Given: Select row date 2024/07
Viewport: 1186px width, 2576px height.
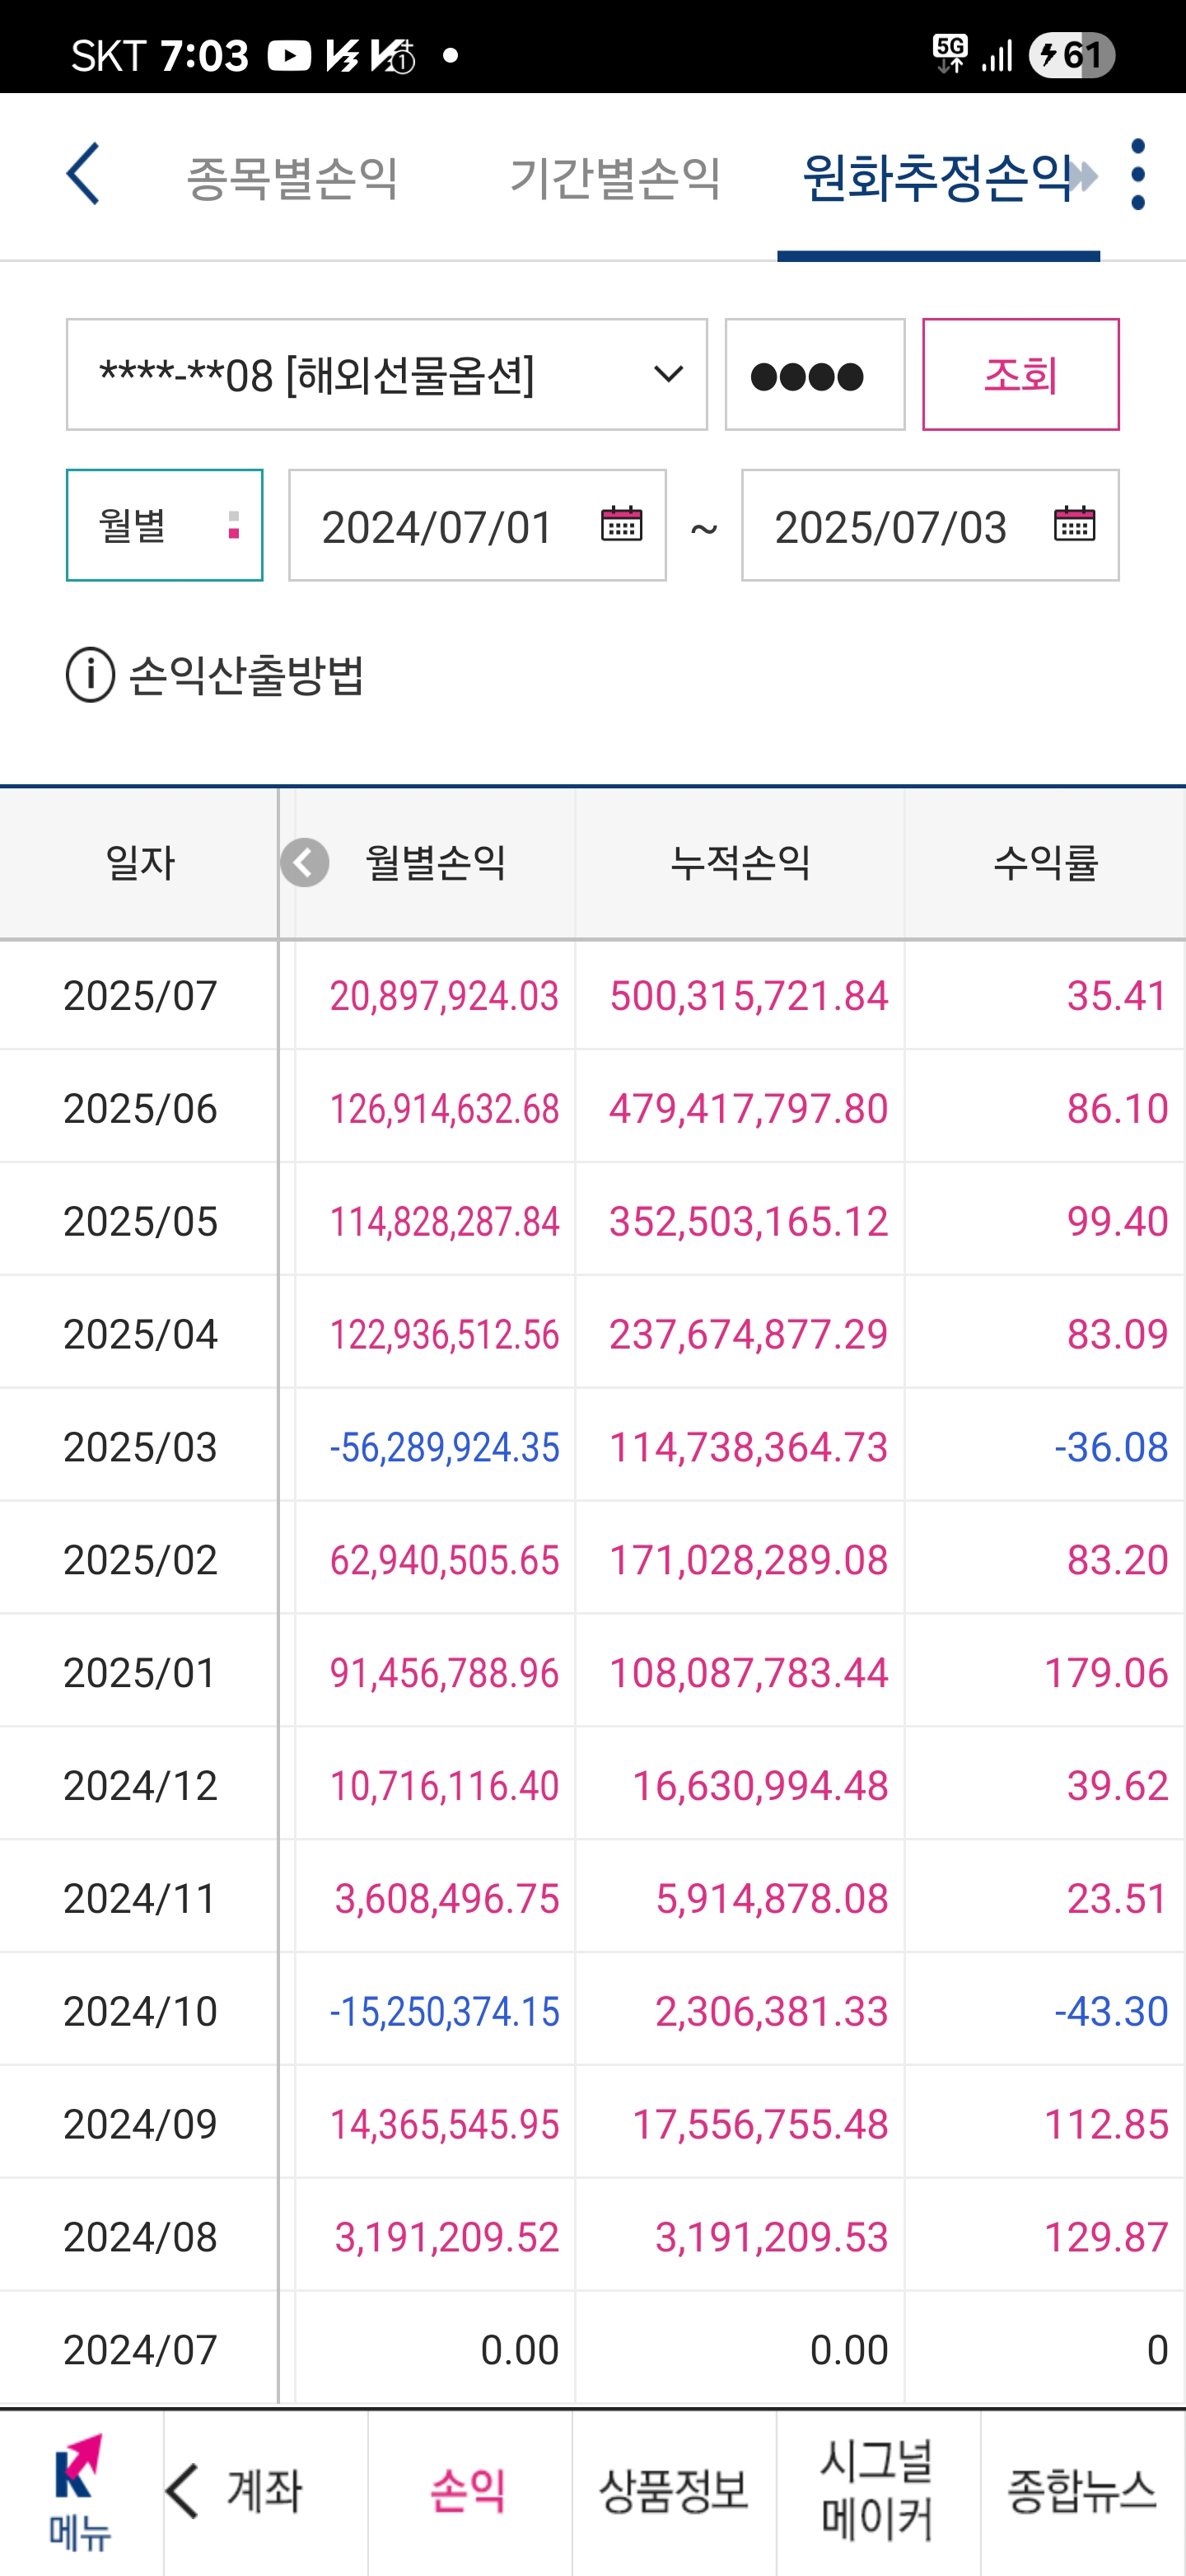Looking at the screenshot, I should [140, 2351].
